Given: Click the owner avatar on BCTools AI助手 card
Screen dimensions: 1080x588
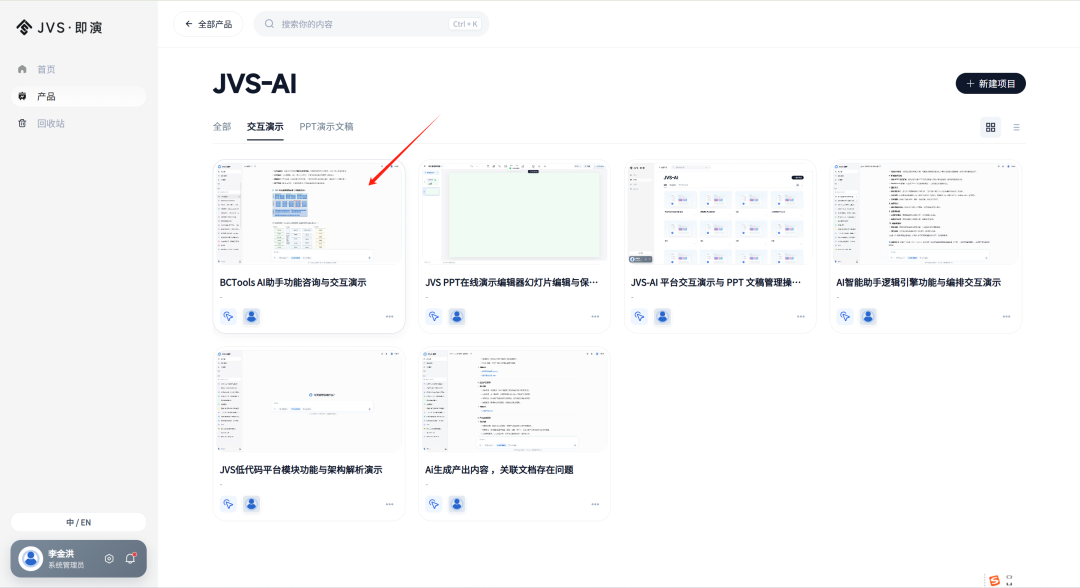Looking at the screenshot, I should pos(251,317).
